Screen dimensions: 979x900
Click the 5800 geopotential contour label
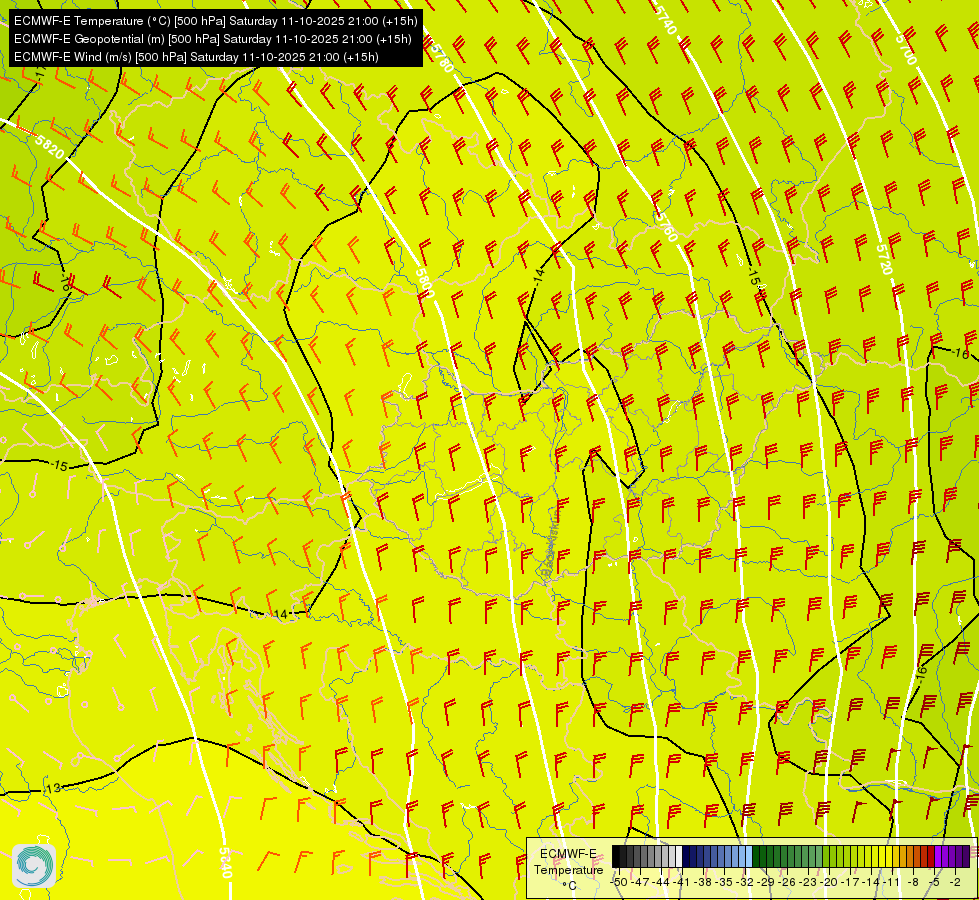pyautogui.click(x=425, y=283)
